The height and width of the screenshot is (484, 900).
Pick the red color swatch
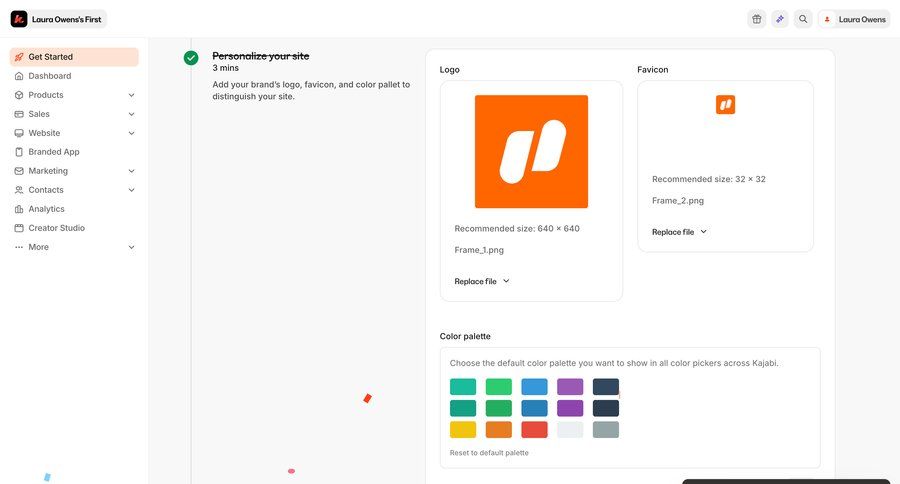[534, 429]
